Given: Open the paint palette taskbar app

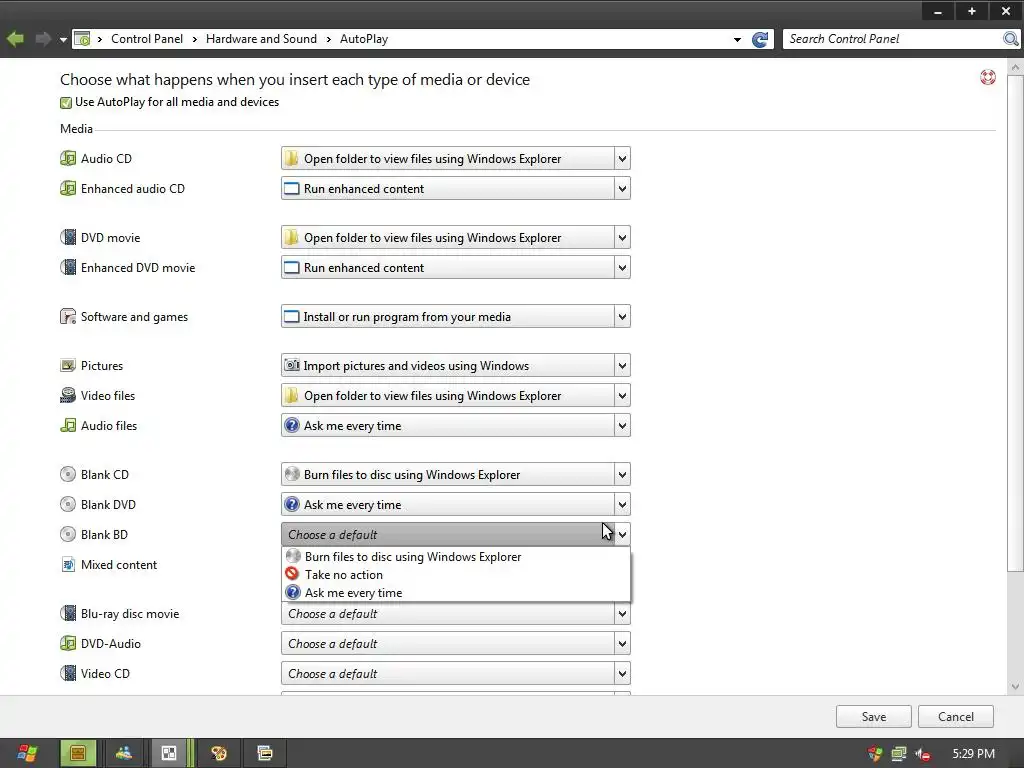Looking at the screenshot, I should [219, 754].
